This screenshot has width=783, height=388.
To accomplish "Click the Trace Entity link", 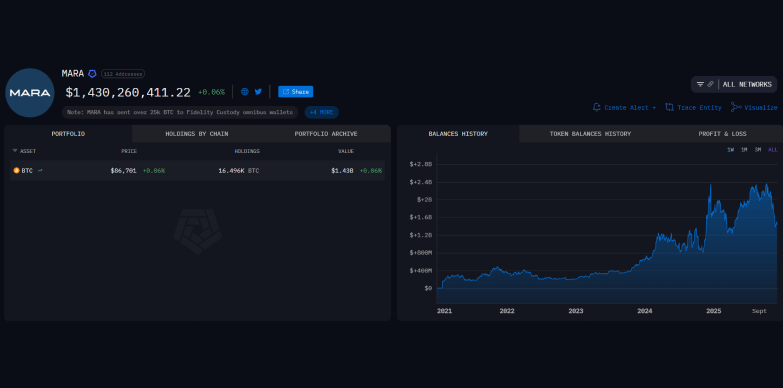I will coord(699,107).
